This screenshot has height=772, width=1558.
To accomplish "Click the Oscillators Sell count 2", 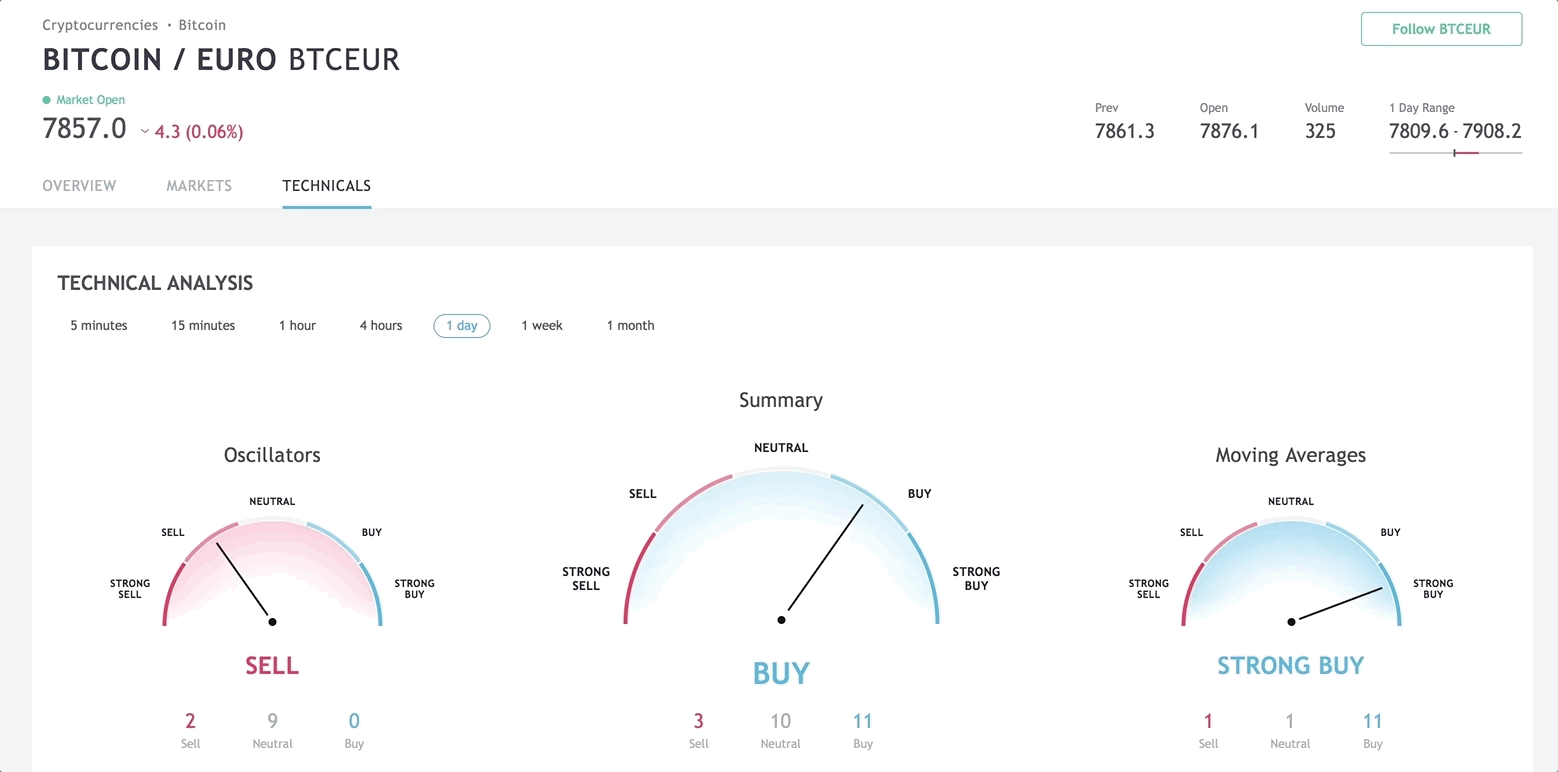I will click(x=190, y=721).
